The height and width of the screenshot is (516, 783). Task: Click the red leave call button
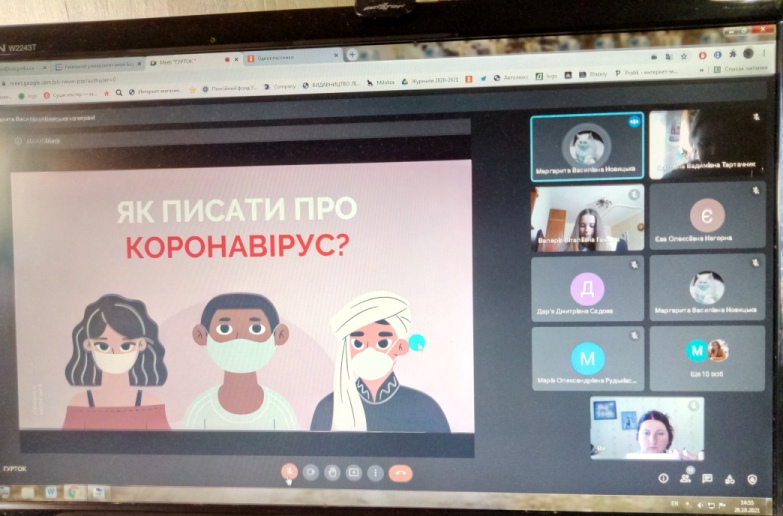(x=400, y=473)
